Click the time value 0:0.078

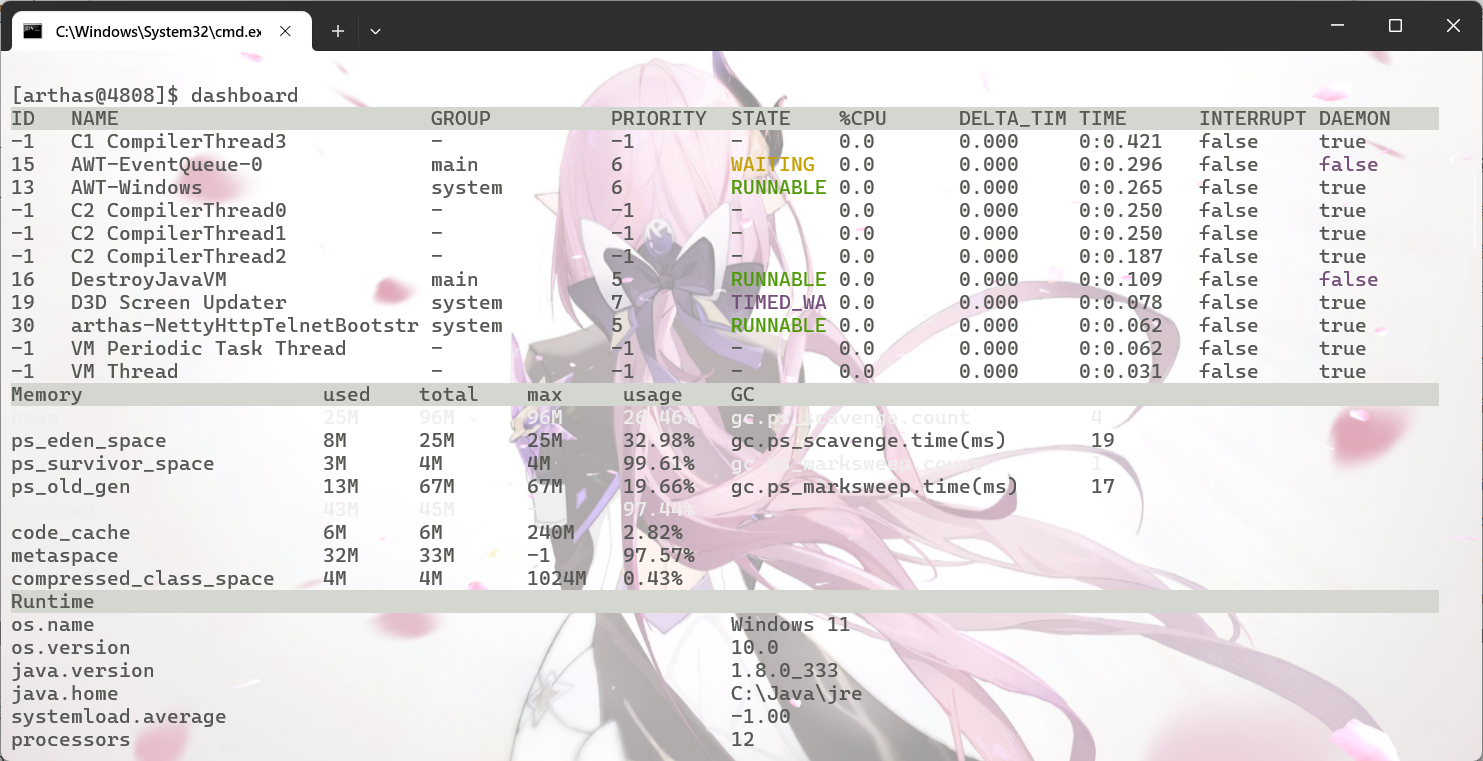point(1121,303)
